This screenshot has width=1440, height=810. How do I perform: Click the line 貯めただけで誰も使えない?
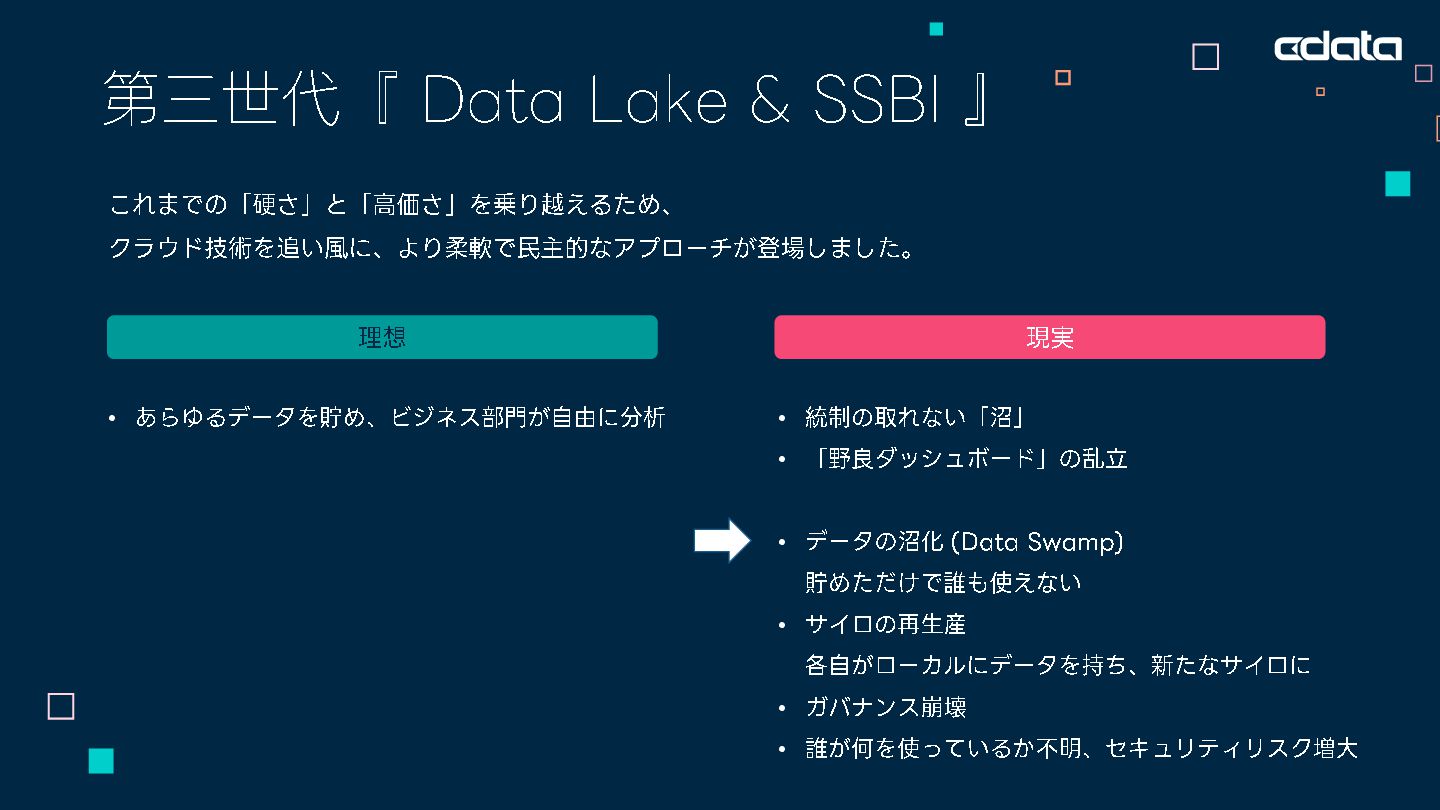click(943, 582)
